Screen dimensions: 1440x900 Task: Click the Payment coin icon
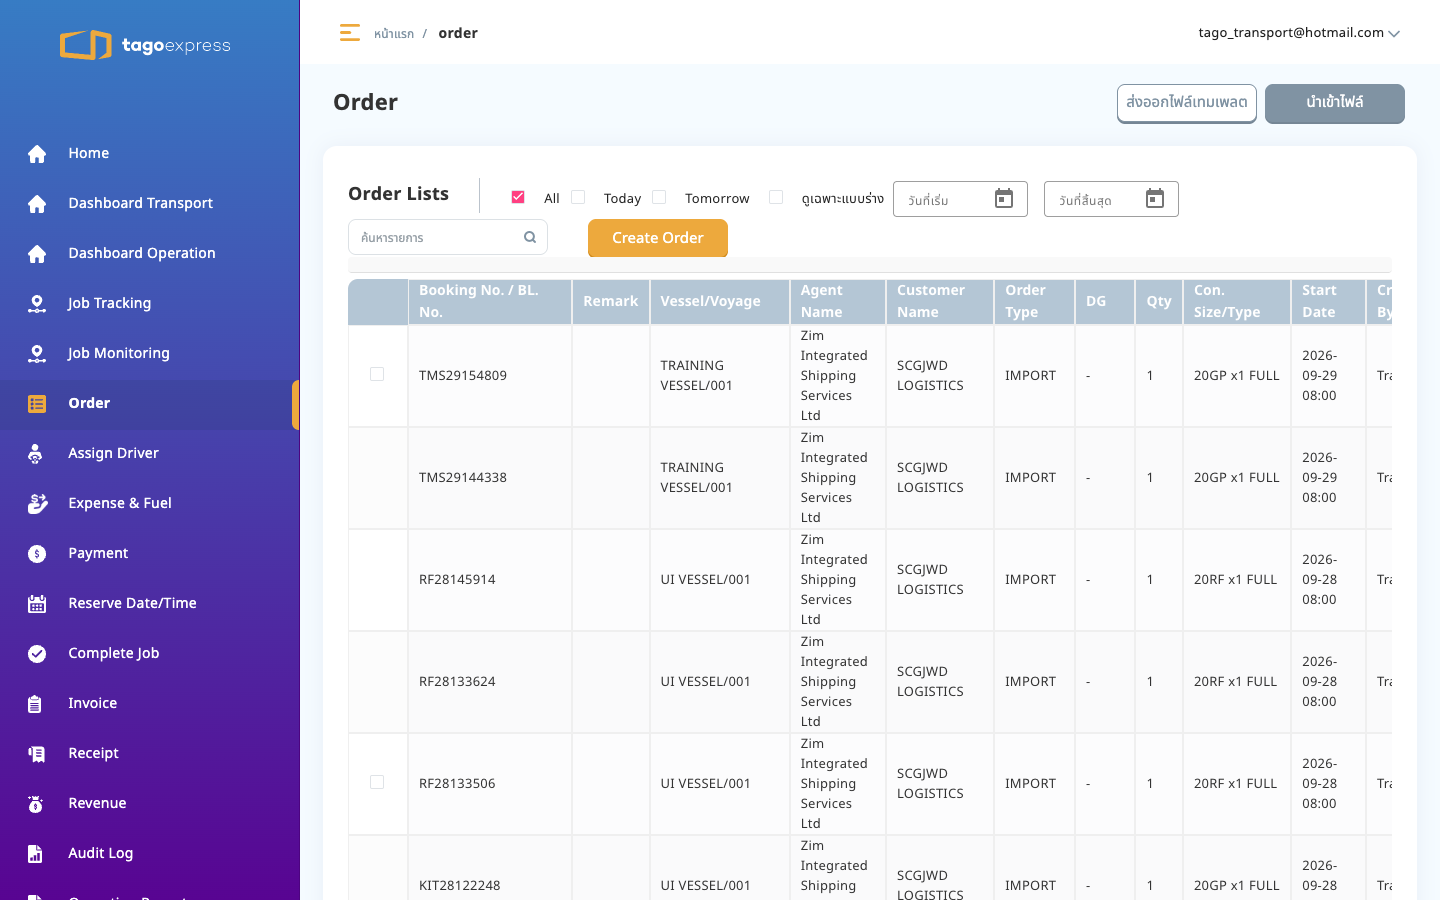[37, 553]
